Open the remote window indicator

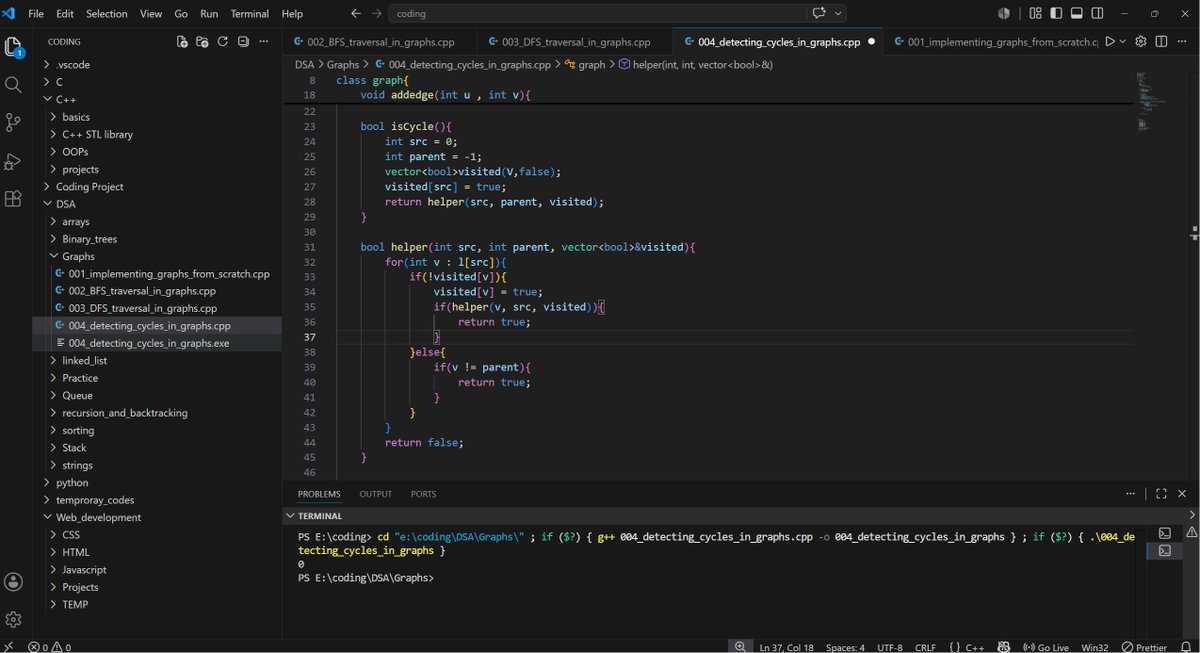pos(9,646)
